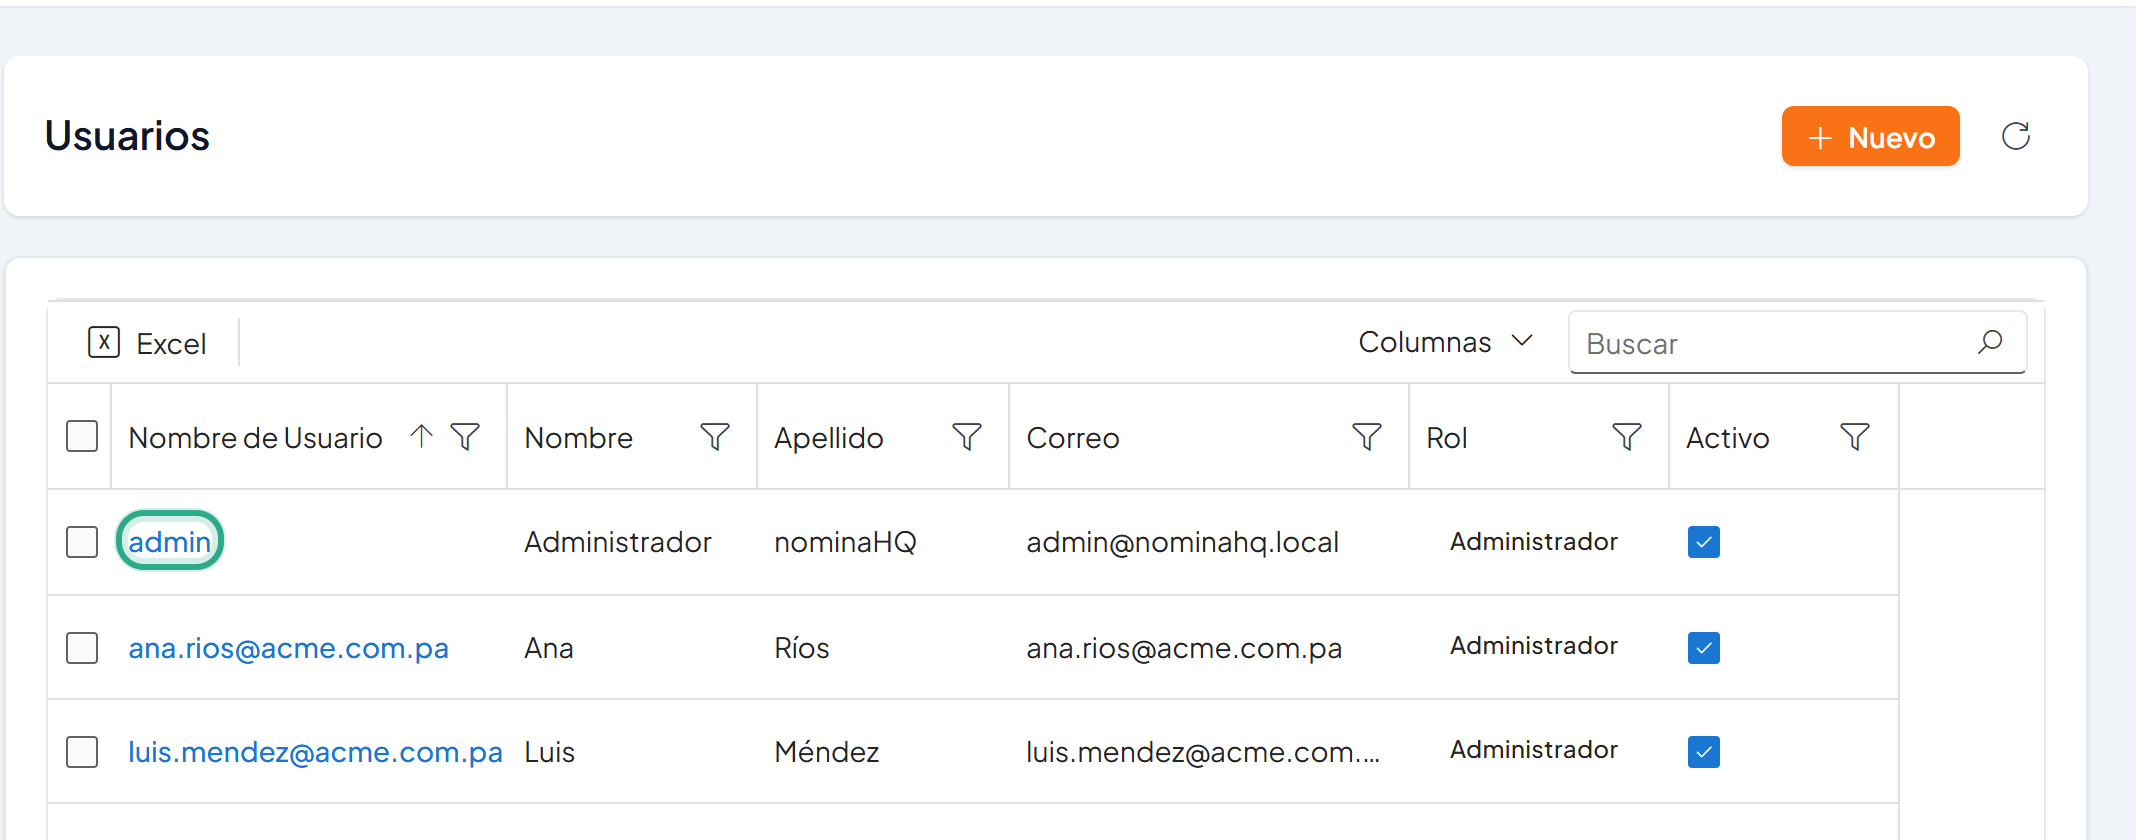
Task: Export the table with Excel button
Action: click(148, 343)
